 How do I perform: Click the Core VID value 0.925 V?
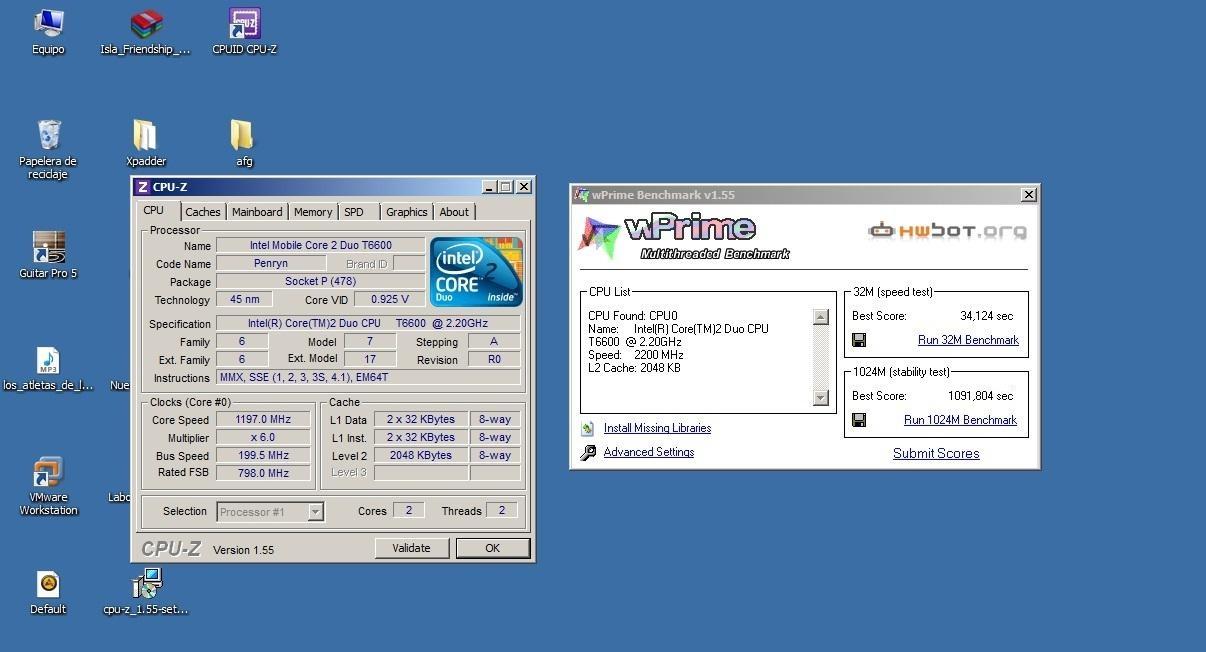(x=389, y=300)
